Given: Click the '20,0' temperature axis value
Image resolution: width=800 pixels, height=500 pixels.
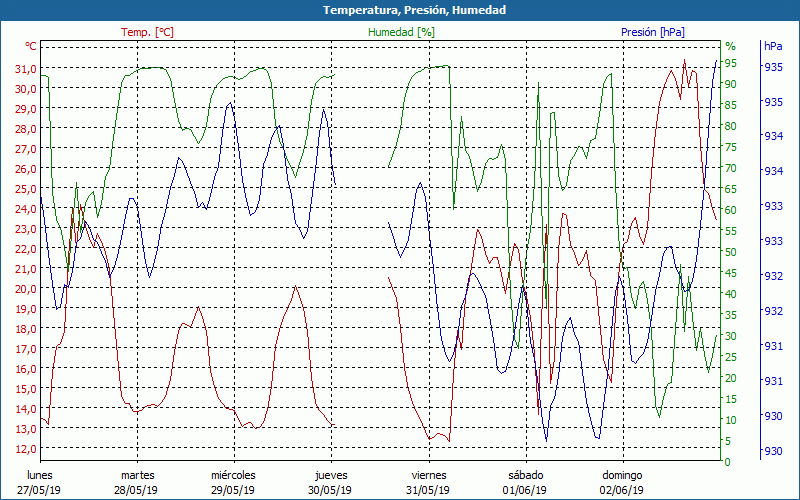Looking at the screenshot, I should [26, 288].
